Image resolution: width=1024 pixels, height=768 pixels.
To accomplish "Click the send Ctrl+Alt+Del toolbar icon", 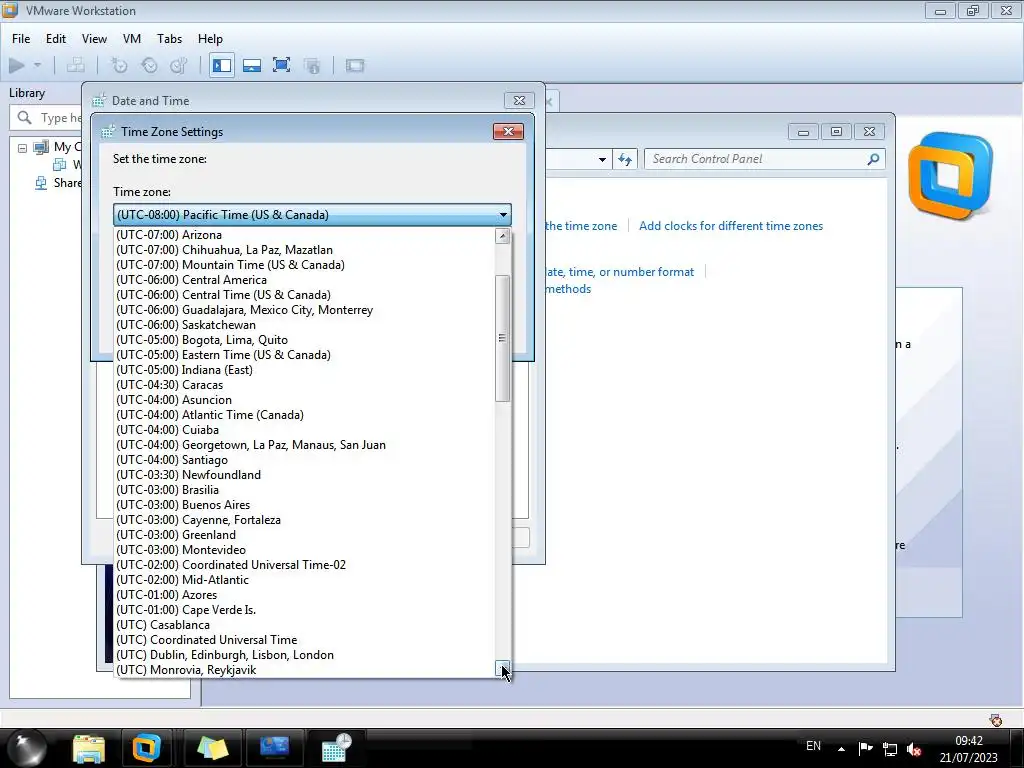I will click(76, 65).
